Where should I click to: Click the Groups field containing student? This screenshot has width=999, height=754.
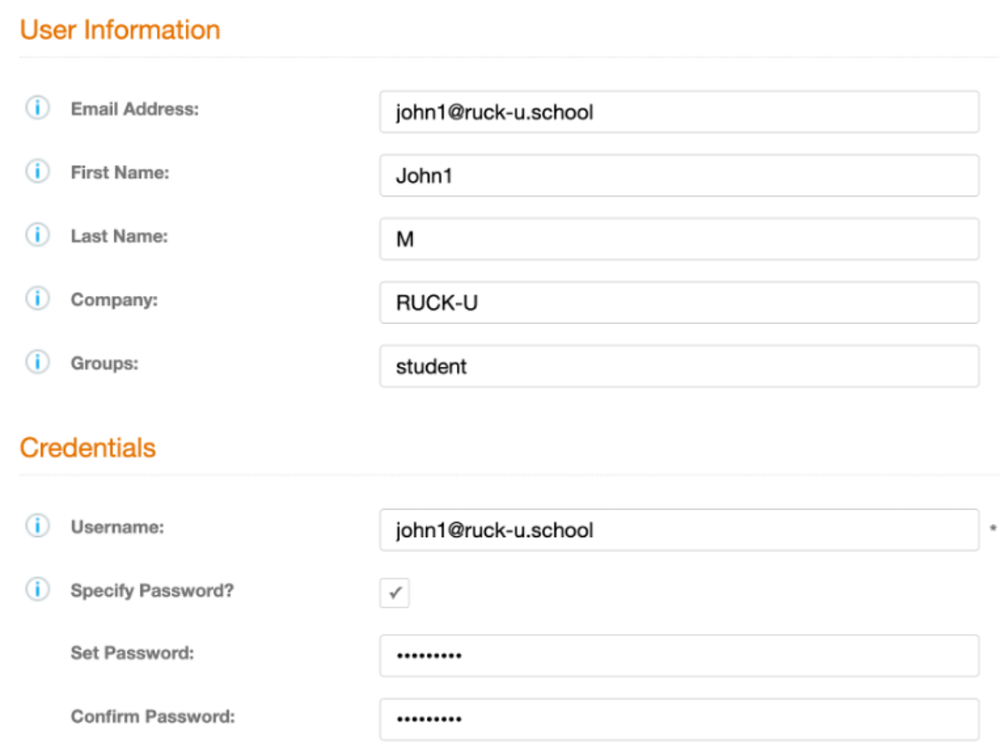[x=678, y=367]
